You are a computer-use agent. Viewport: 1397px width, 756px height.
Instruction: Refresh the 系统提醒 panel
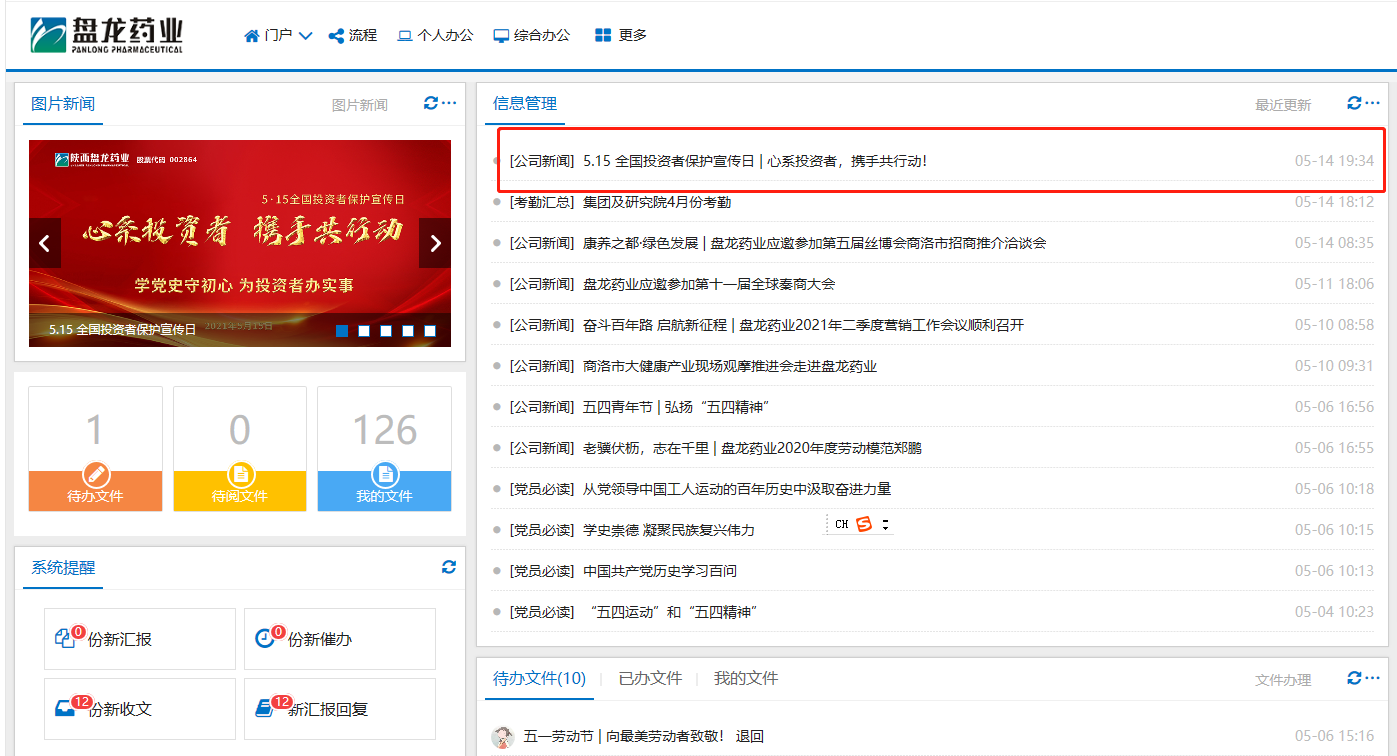point(449,567)
